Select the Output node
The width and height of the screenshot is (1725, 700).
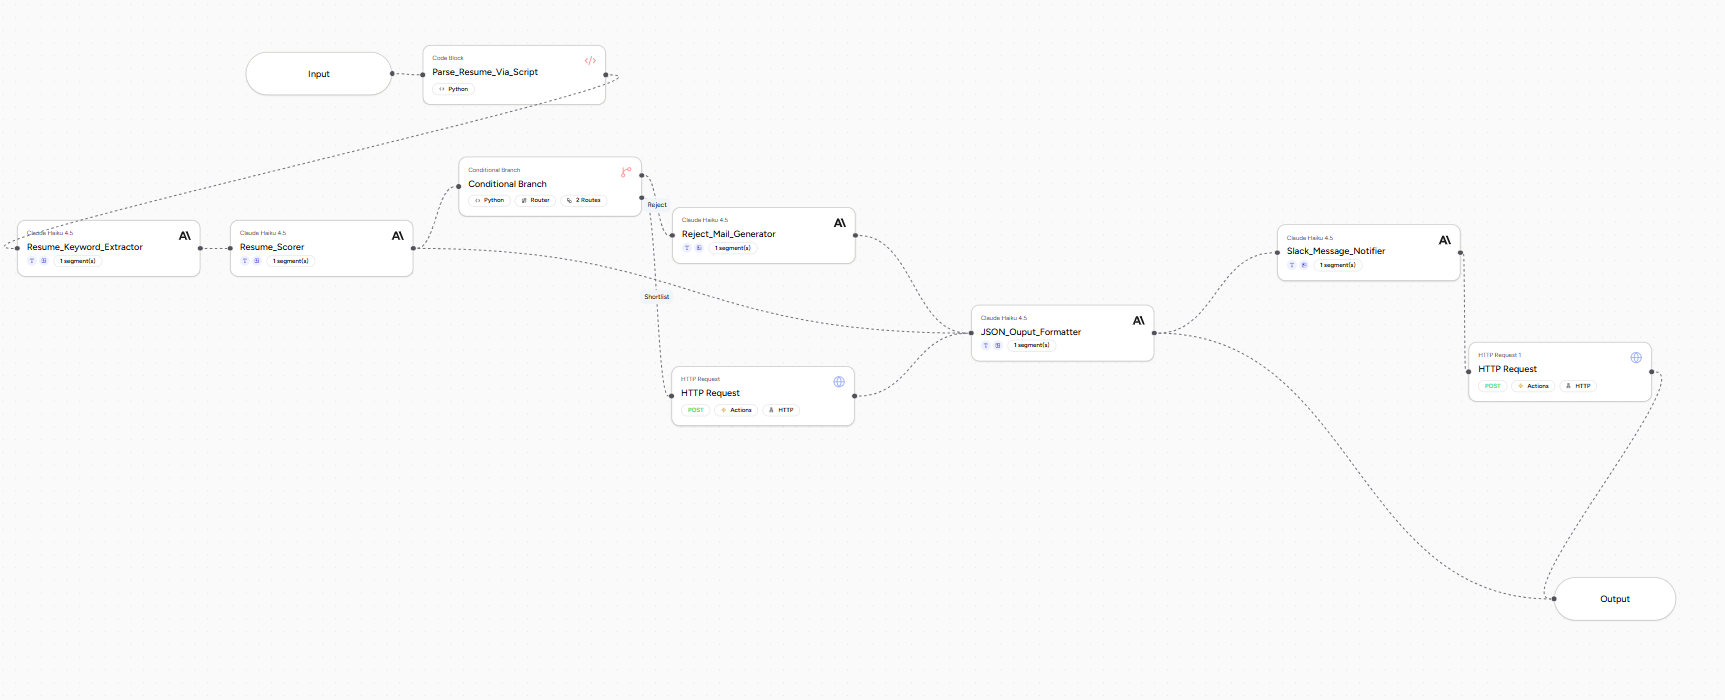pyautogui.click(x=1615, y=599)
